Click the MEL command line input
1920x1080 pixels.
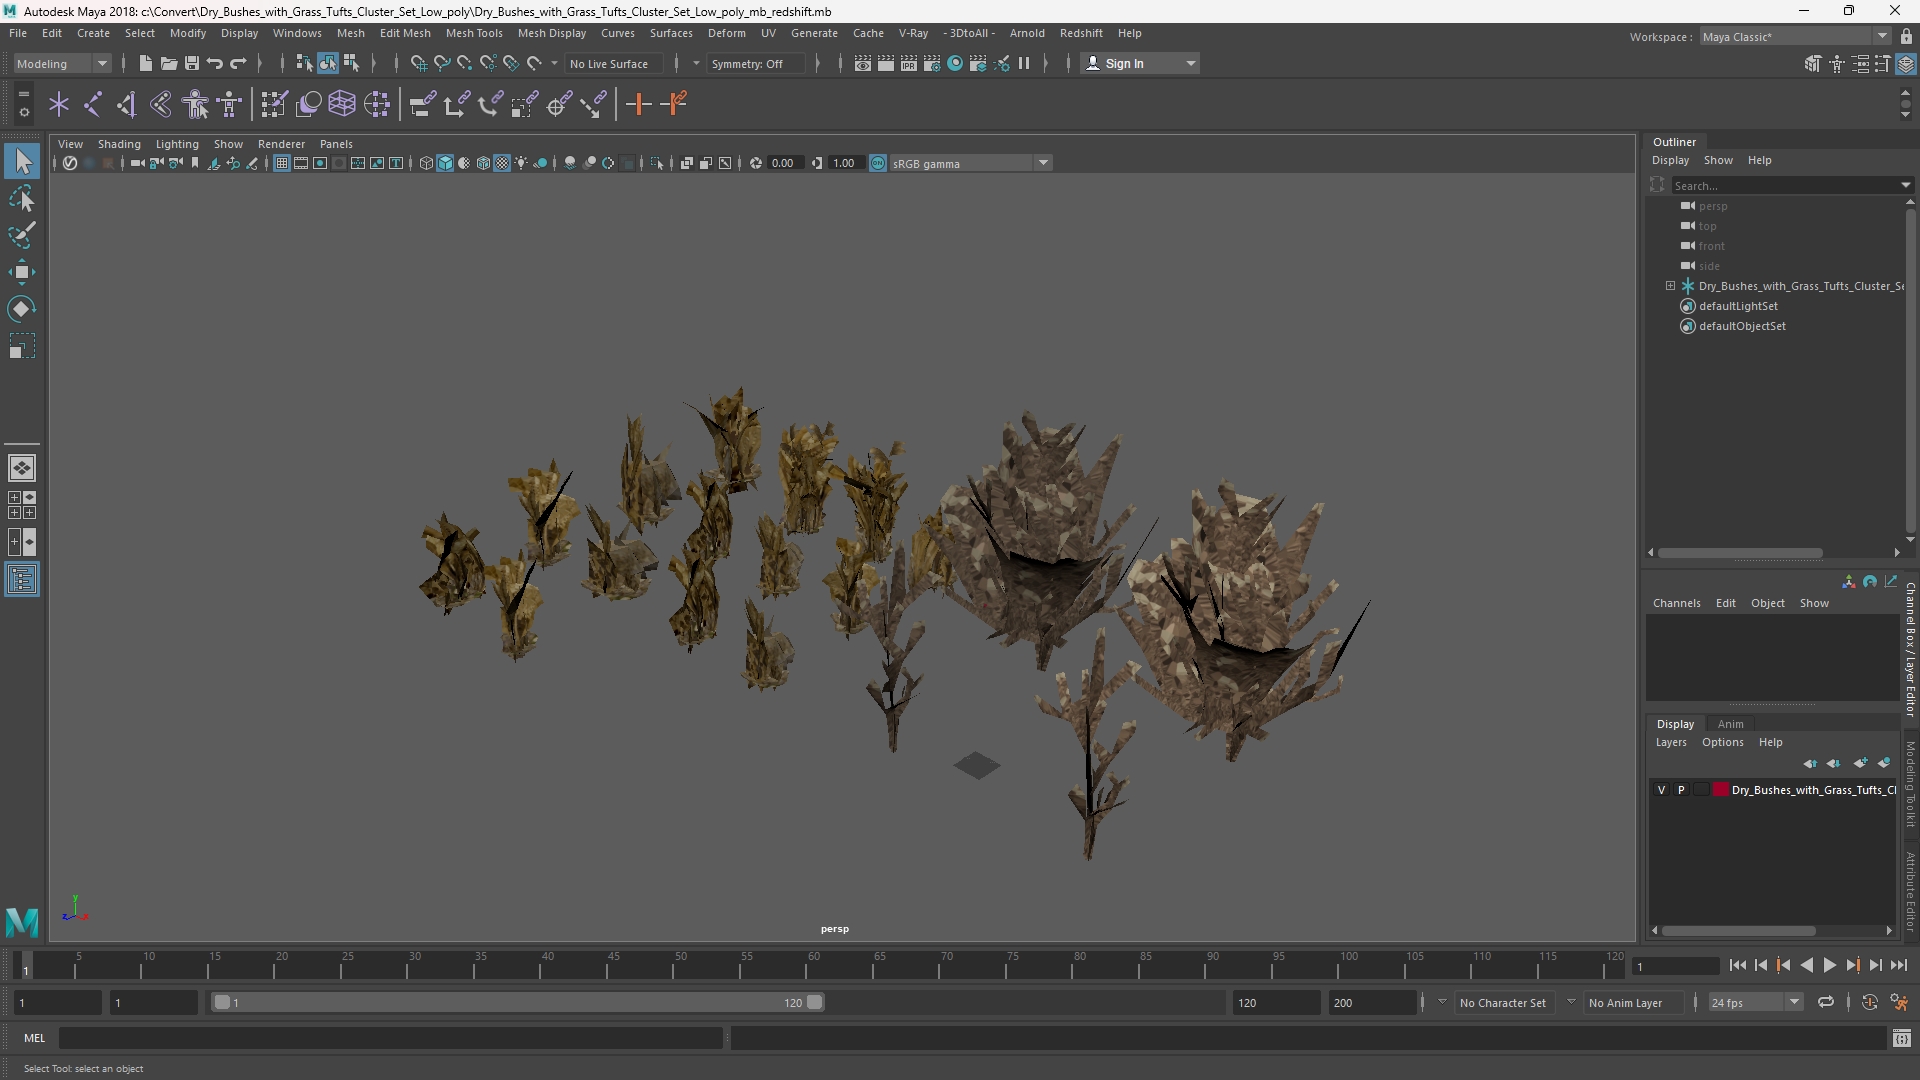pyautogui.click(x=390, y=1038)
